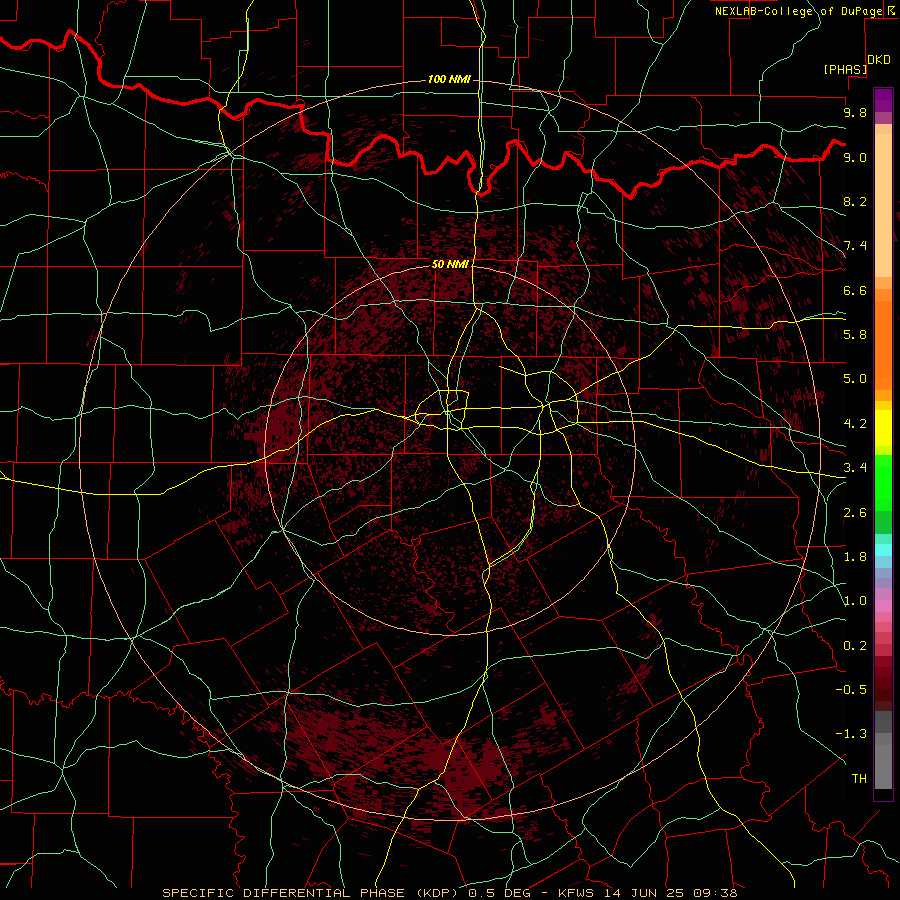Click the TH threshold label
The width and height of the screenshot is (900, 900).
pyautogui.click(x=859, y=778)
